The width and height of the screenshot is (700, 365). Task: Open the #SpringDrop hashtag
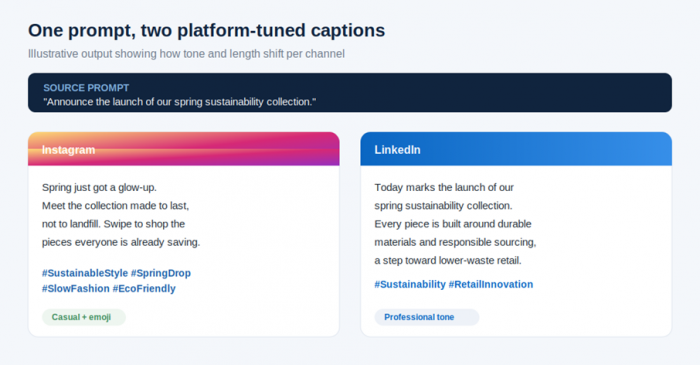point(161,273)
